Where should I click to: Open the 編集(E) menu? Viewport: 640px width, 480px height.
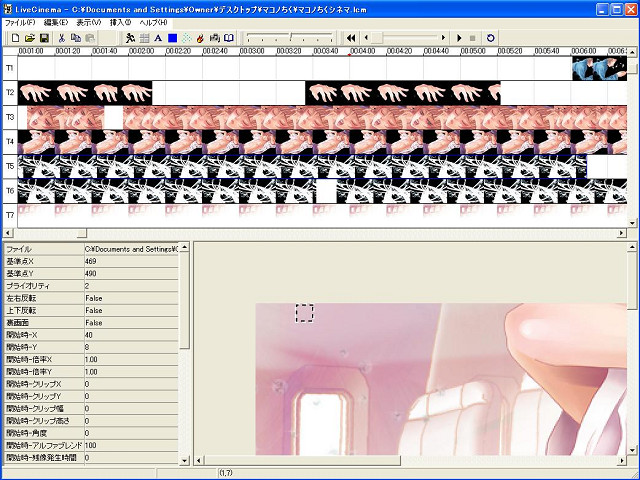pyautogui.click(x=56, y=23)
